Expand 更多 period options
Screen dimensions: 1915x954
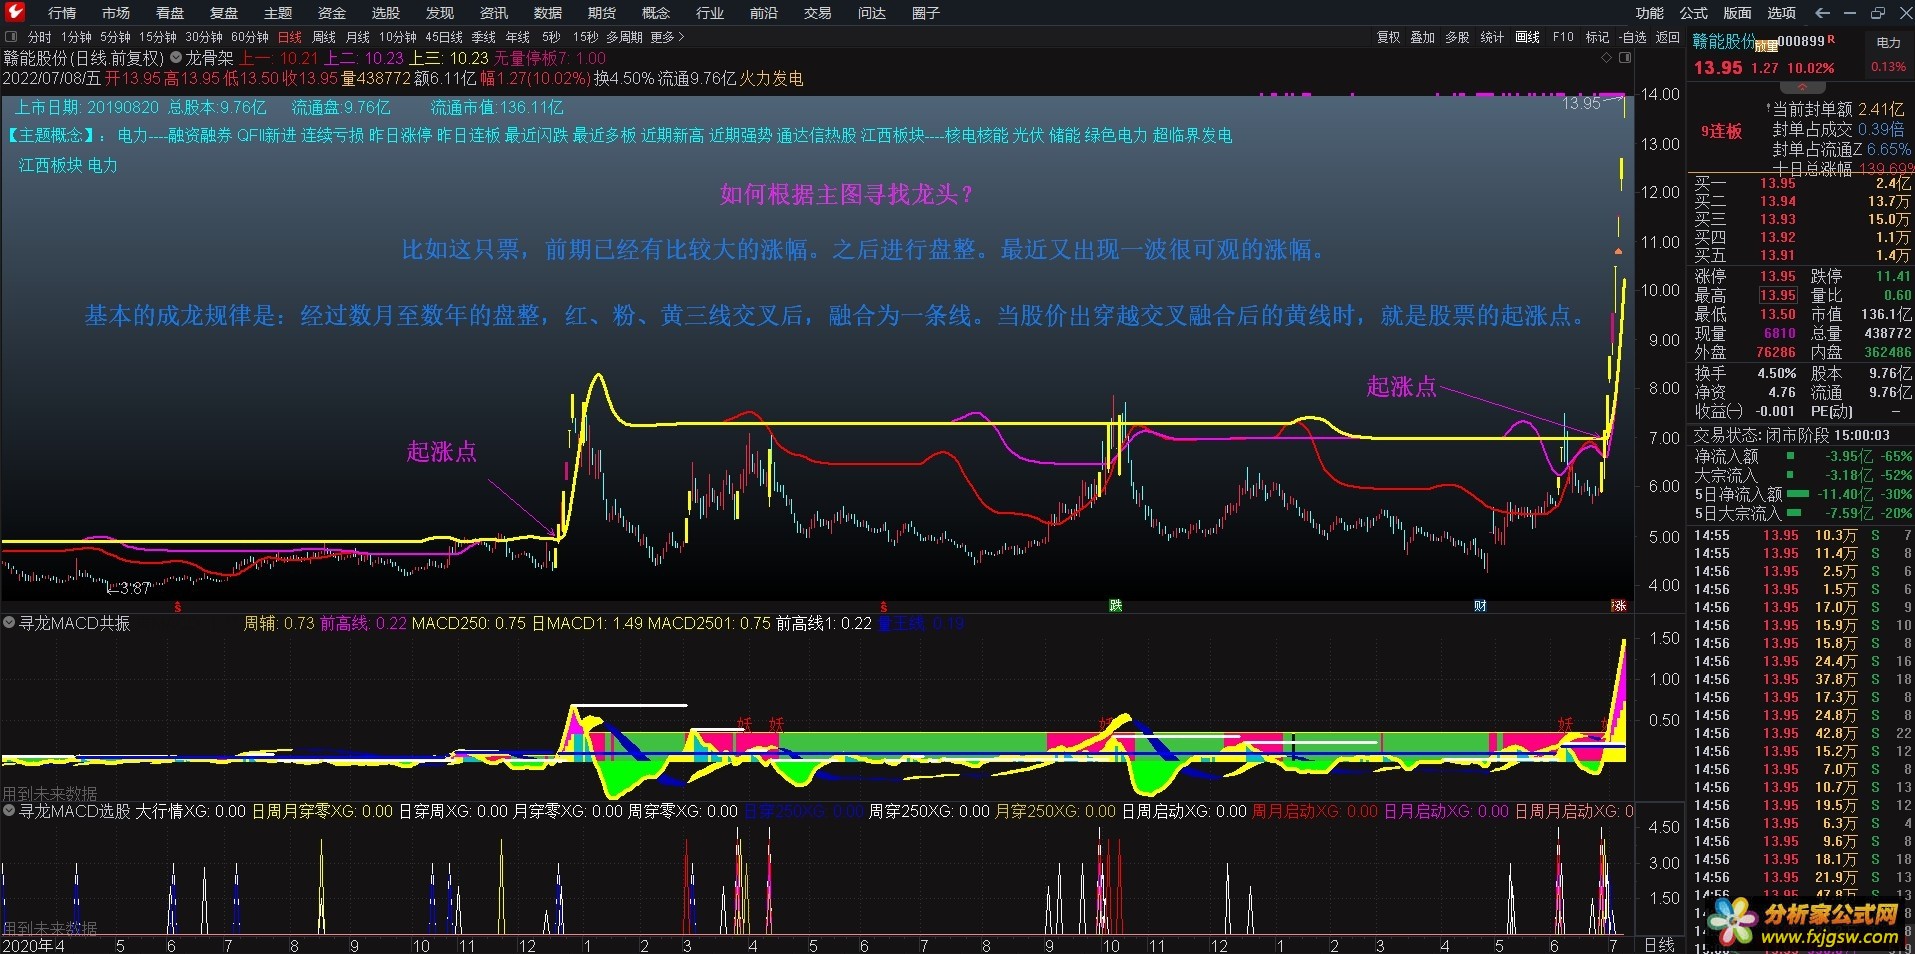667,37
